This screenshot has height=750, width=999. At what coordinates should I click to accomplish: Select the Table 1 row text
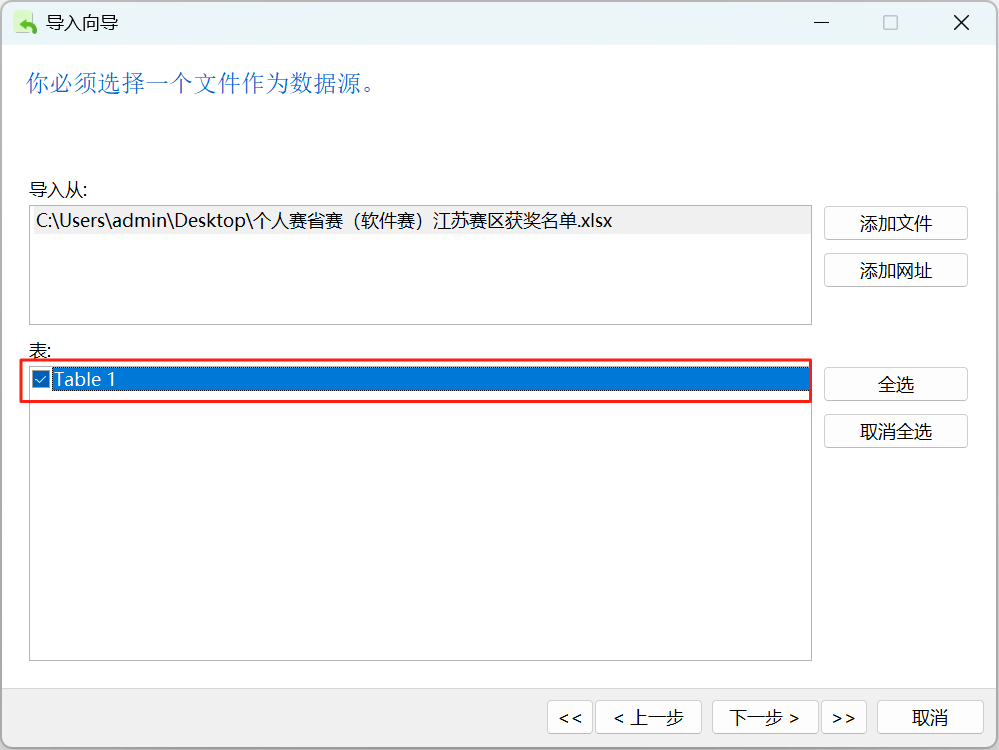pos(85,380)
